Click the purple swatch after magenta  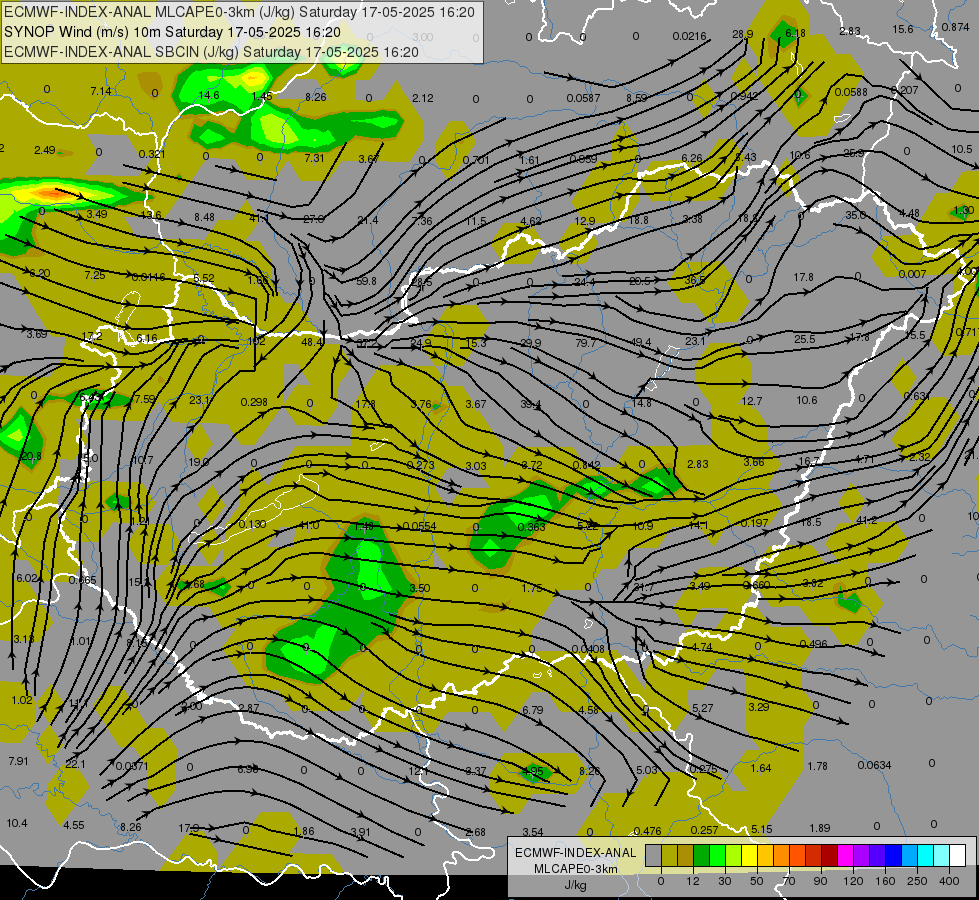click(x=862, y=855)
